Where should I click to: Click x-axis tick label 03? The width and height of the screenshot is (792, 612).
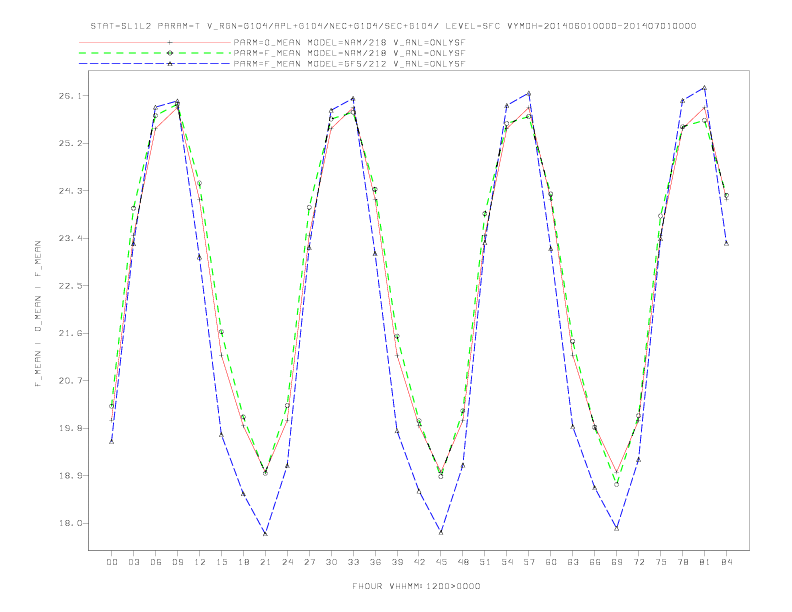pyautogui.click(x=133, y=562)
